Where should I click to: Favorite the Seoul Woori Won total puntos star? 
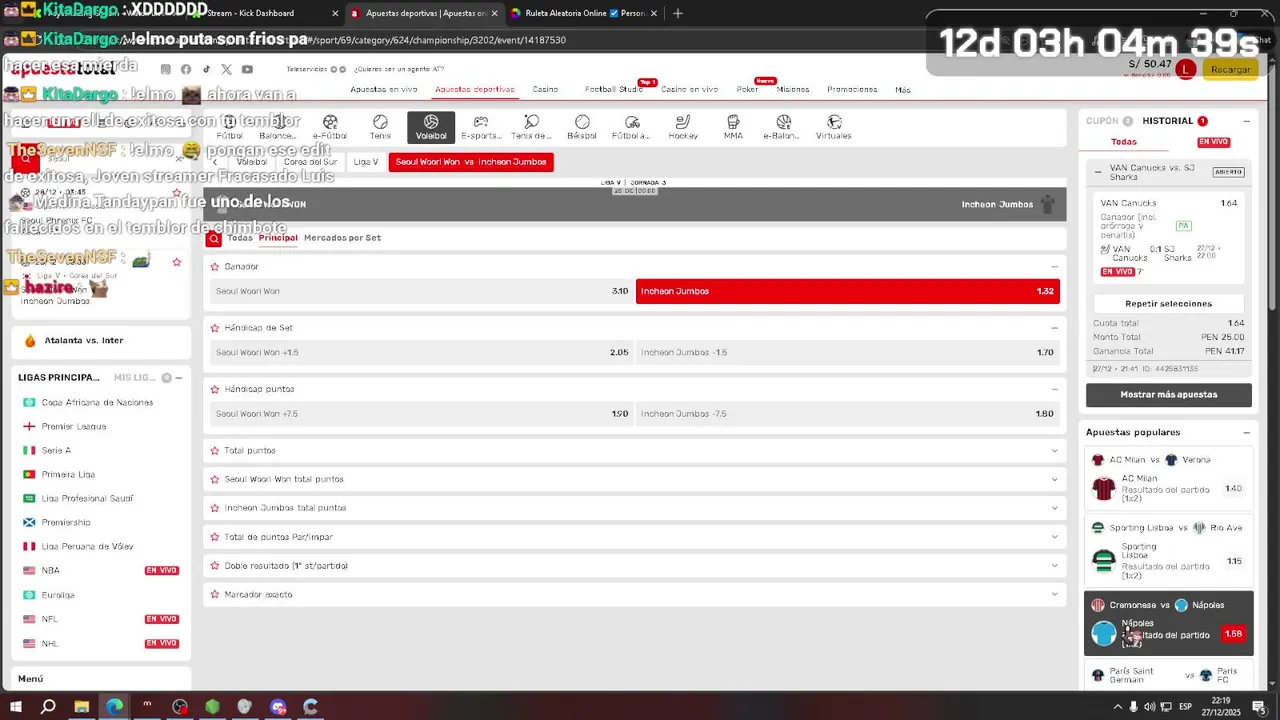pyautogui.click(x=214, y=479)
